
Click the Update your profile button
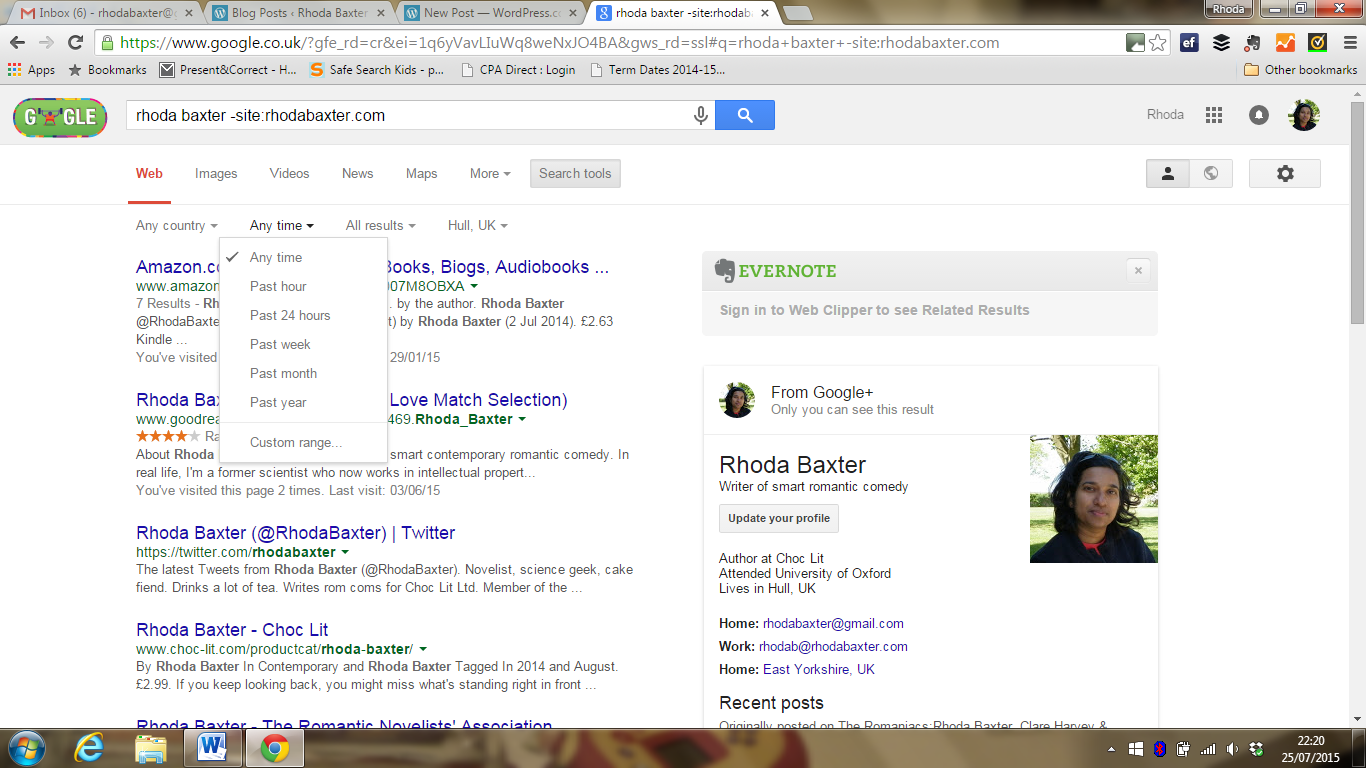click(779, 518)
